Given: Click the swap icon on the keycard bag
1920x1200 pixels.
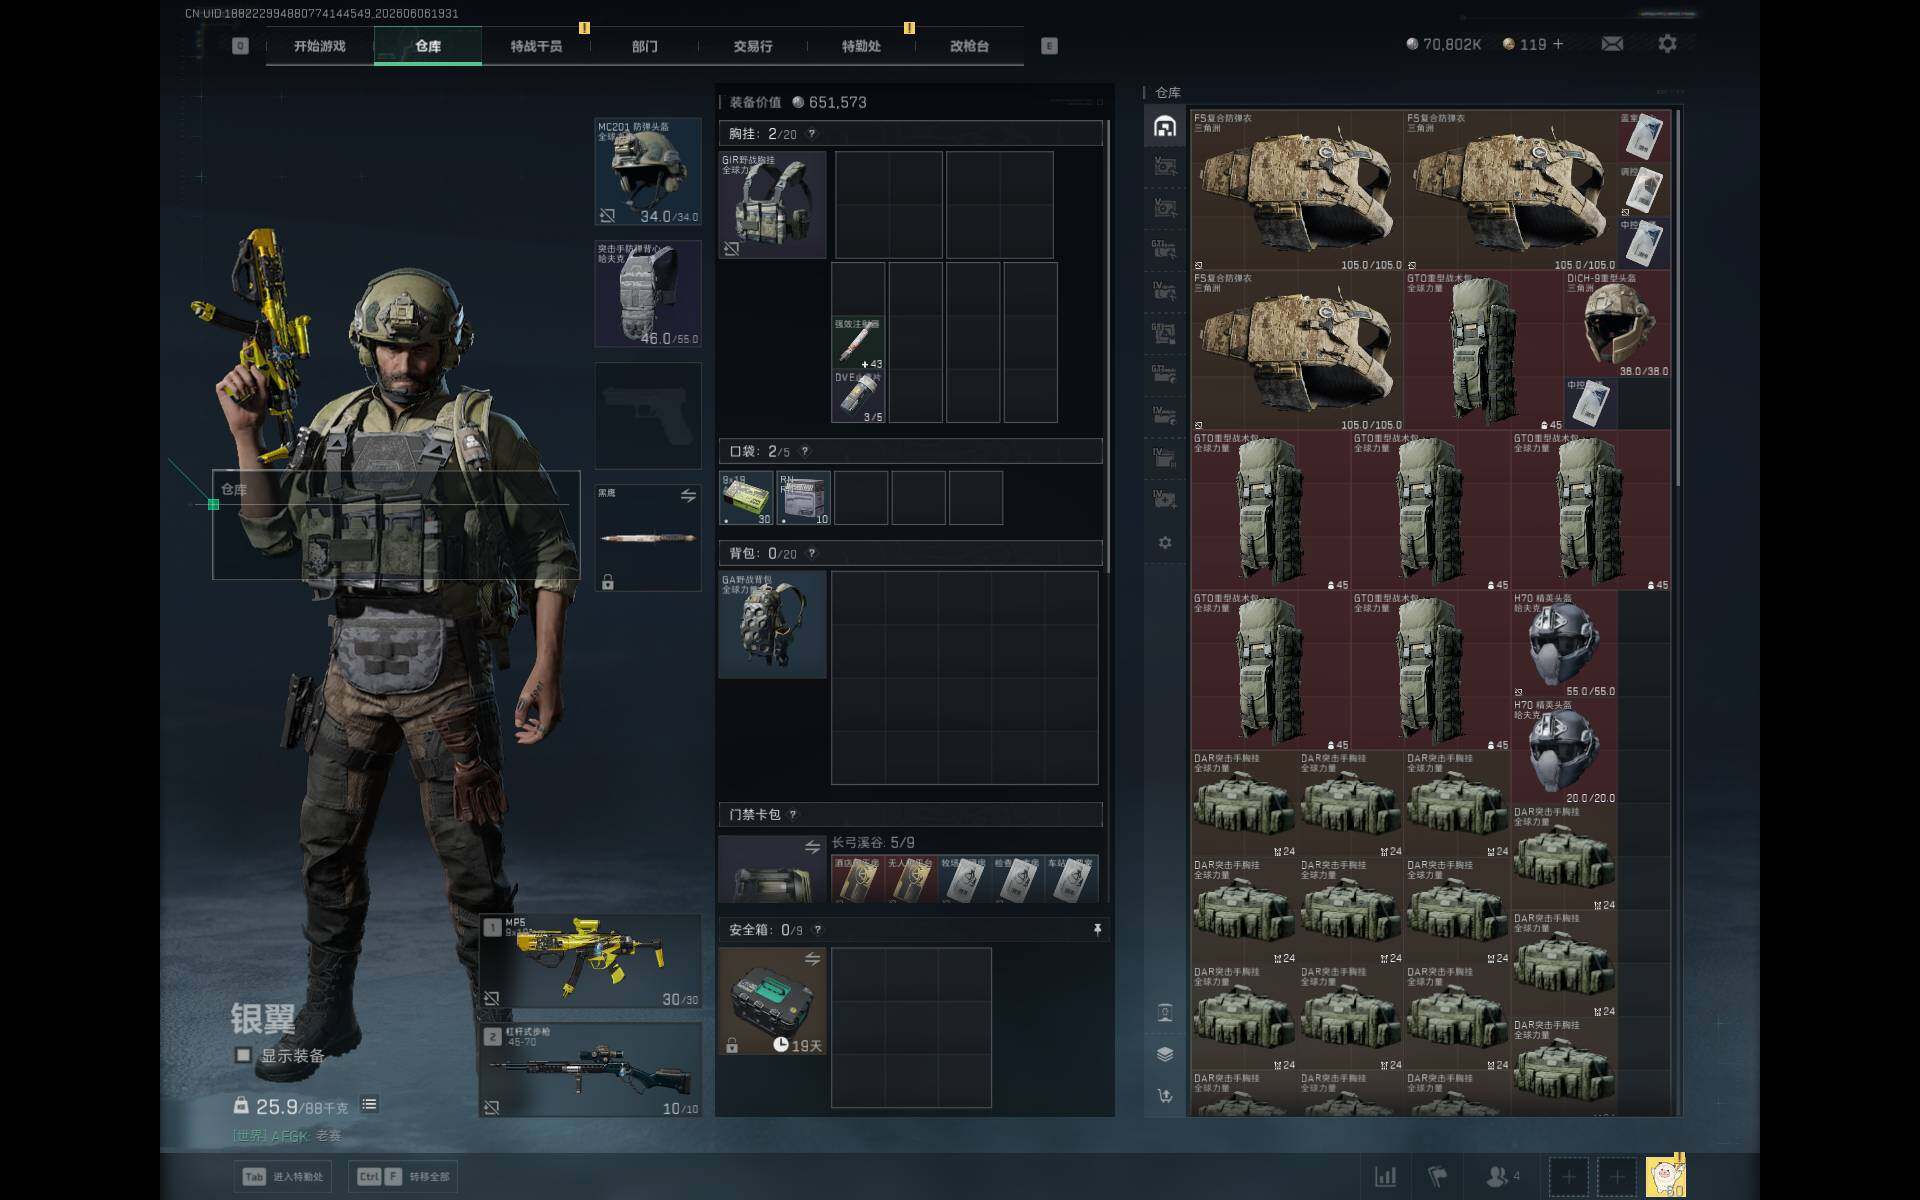Looking at the screenshot, I should click(812, 848).
